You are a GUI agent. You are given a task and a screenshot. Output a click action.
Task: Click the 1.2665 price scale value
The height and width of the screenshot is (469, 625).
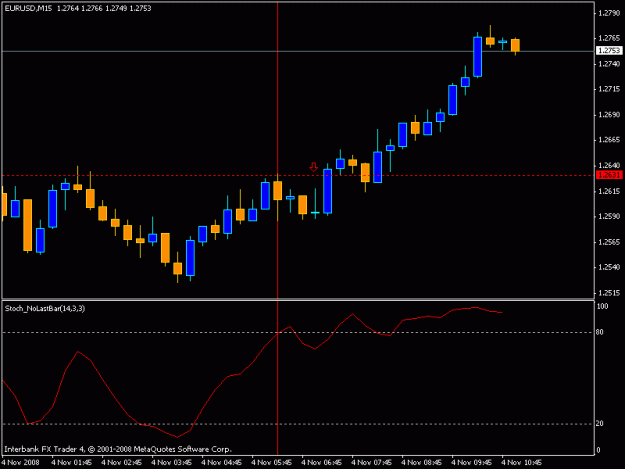pos(609,140)
